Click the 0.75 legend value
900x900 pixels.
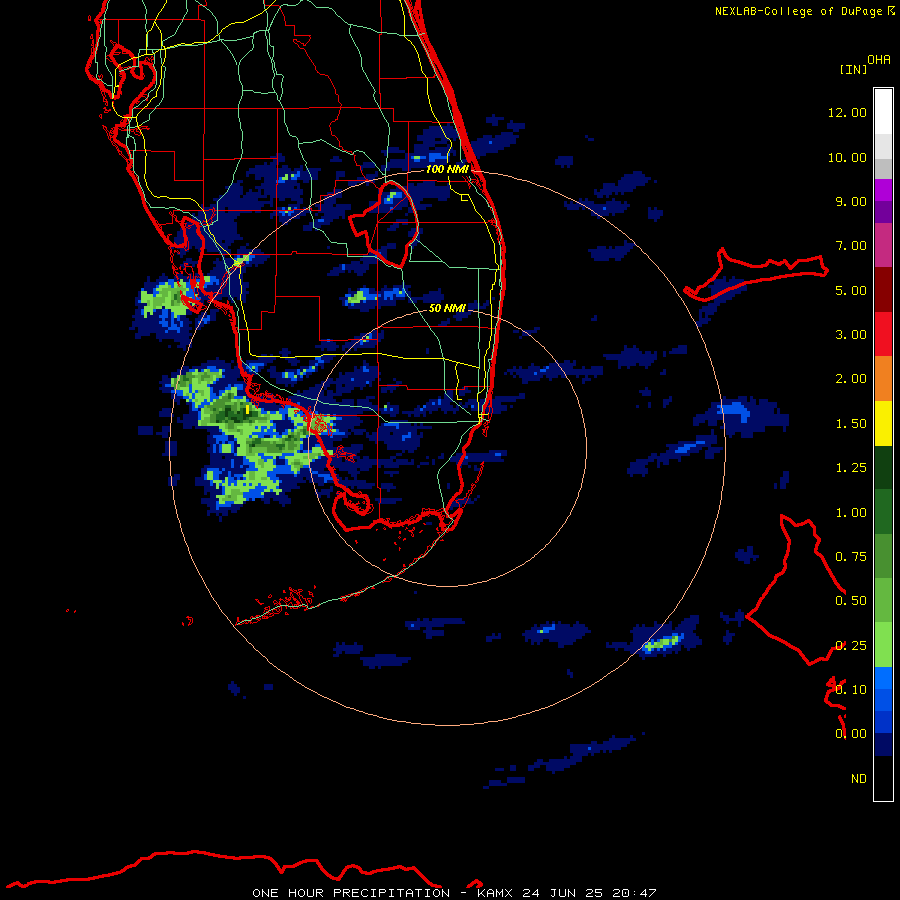point(851,557)
